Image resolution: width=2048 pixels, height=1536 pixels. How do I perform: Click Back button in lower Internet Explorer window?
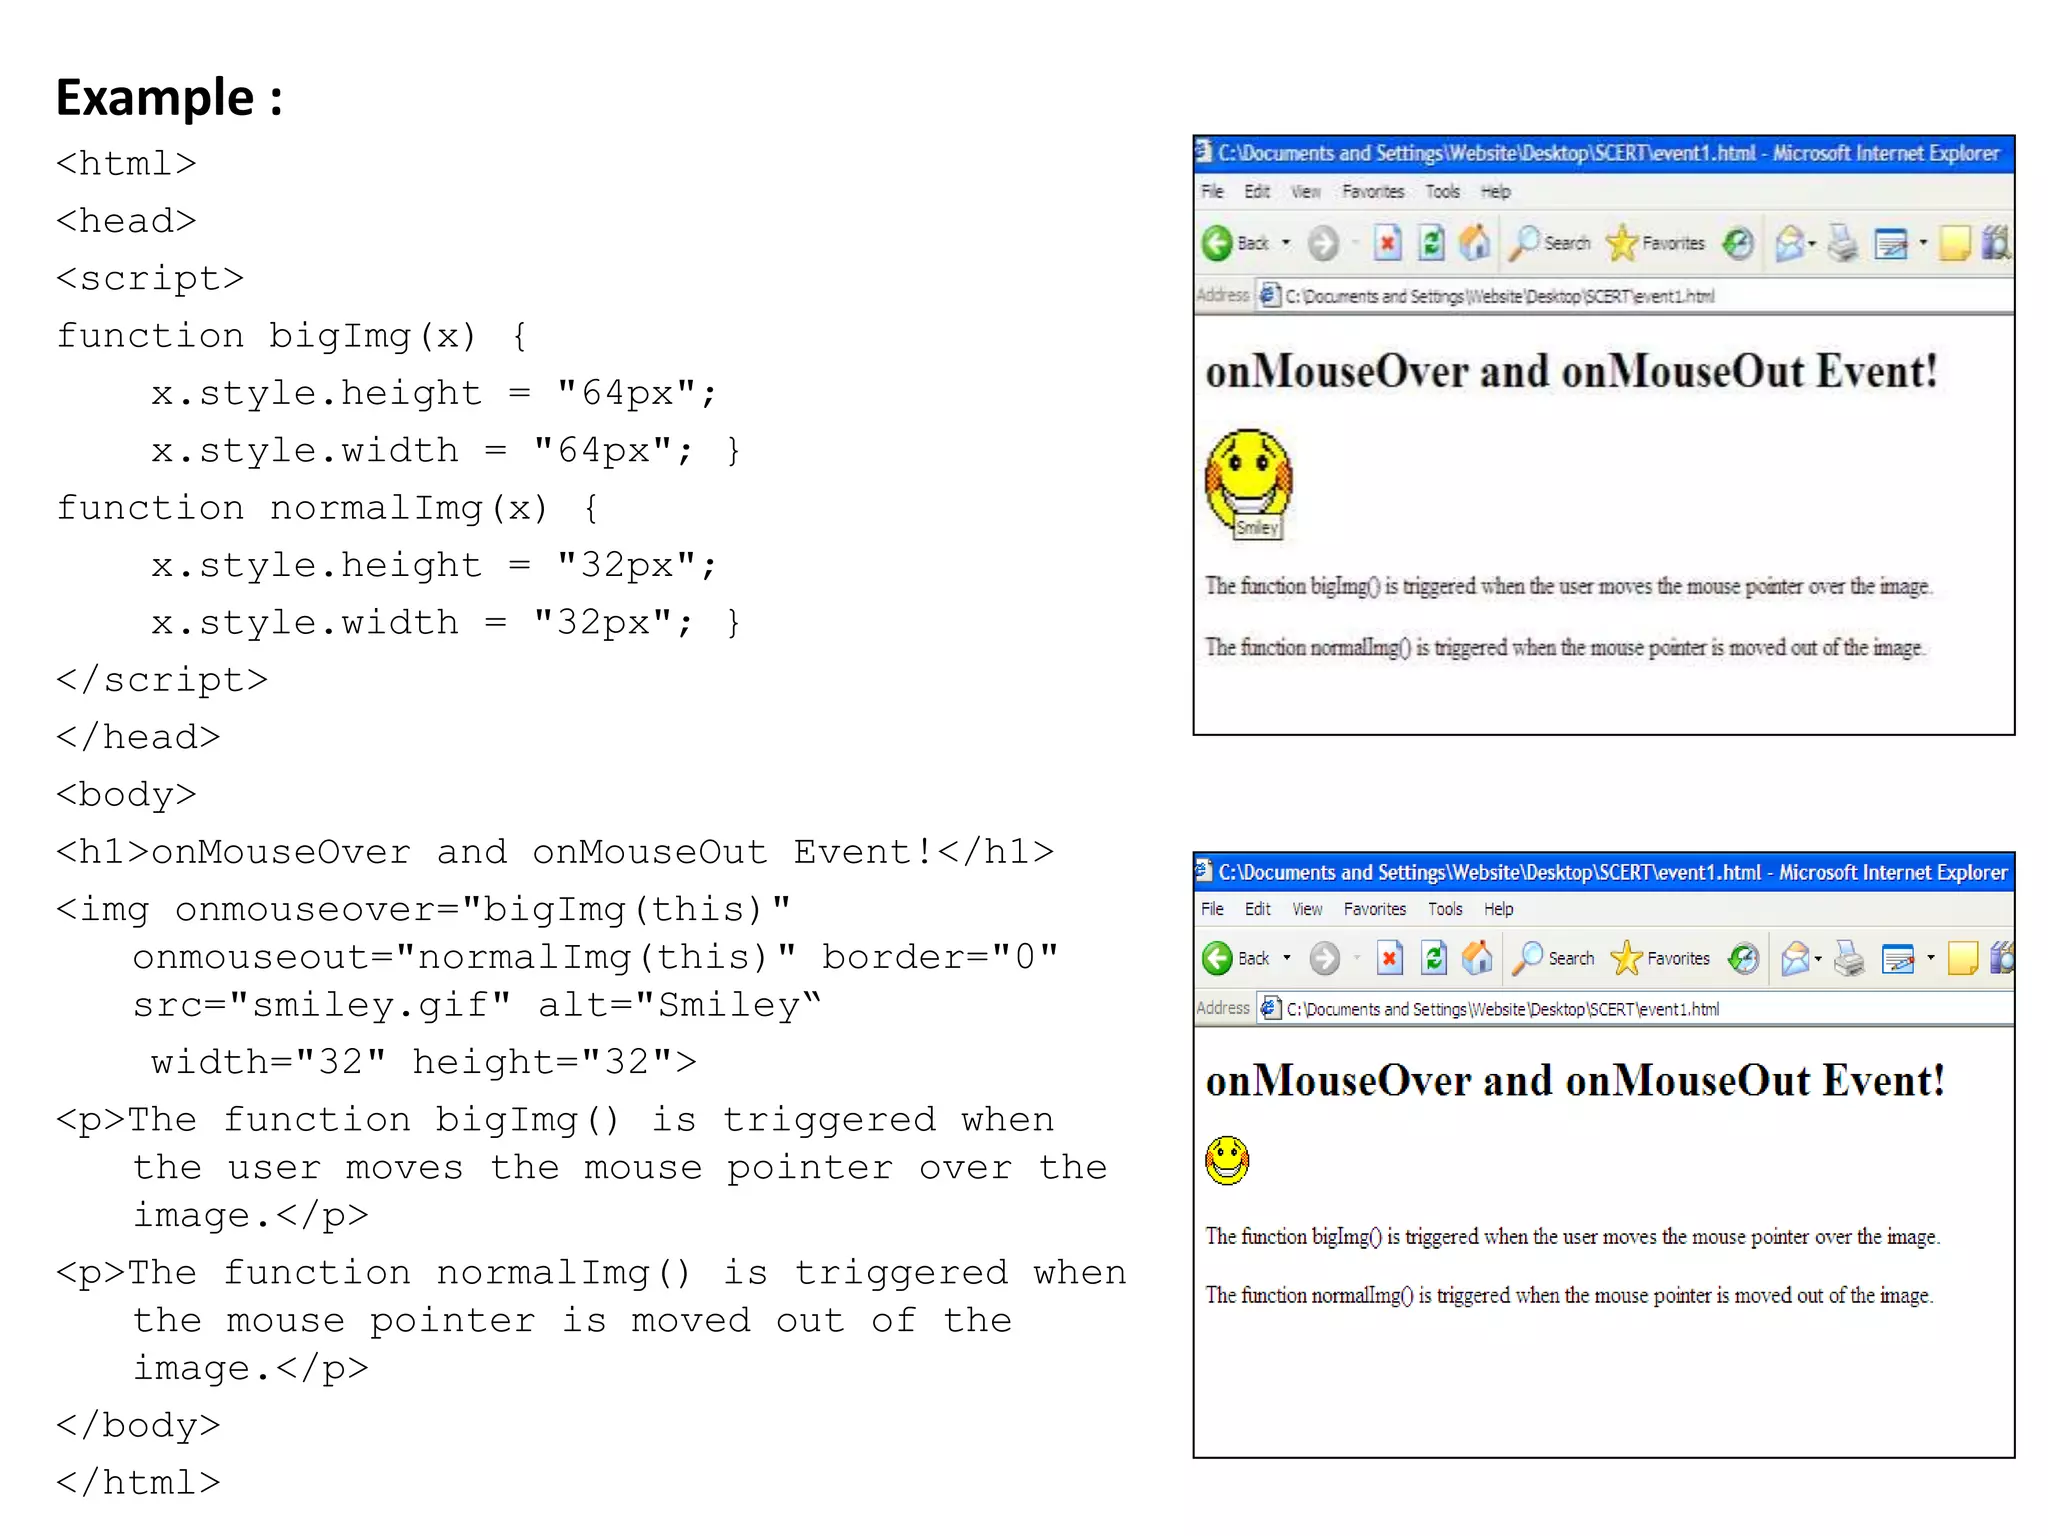click(1236, 958)
